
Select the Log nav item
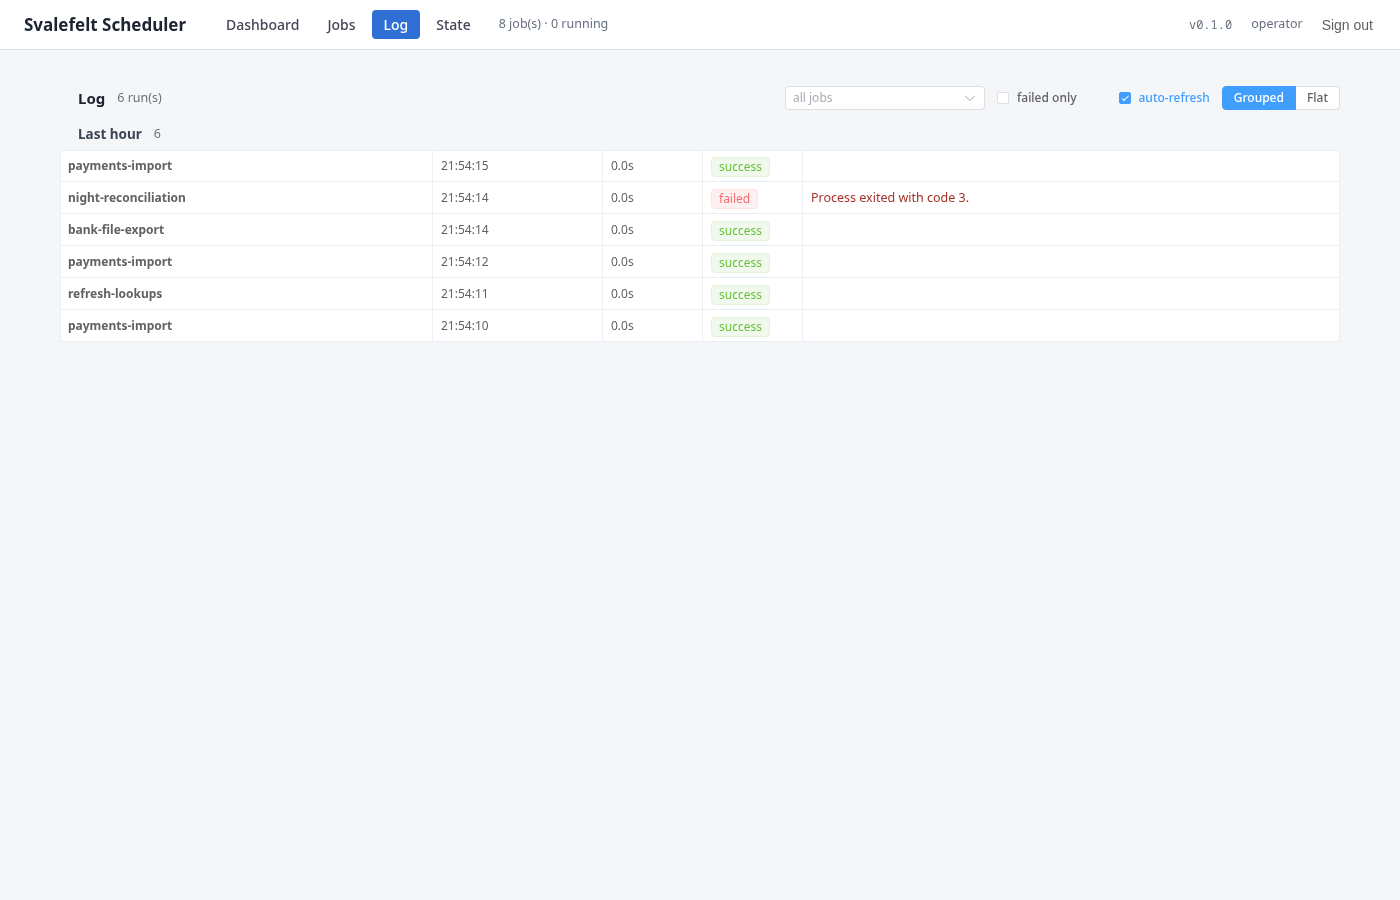tap(396, 25)
